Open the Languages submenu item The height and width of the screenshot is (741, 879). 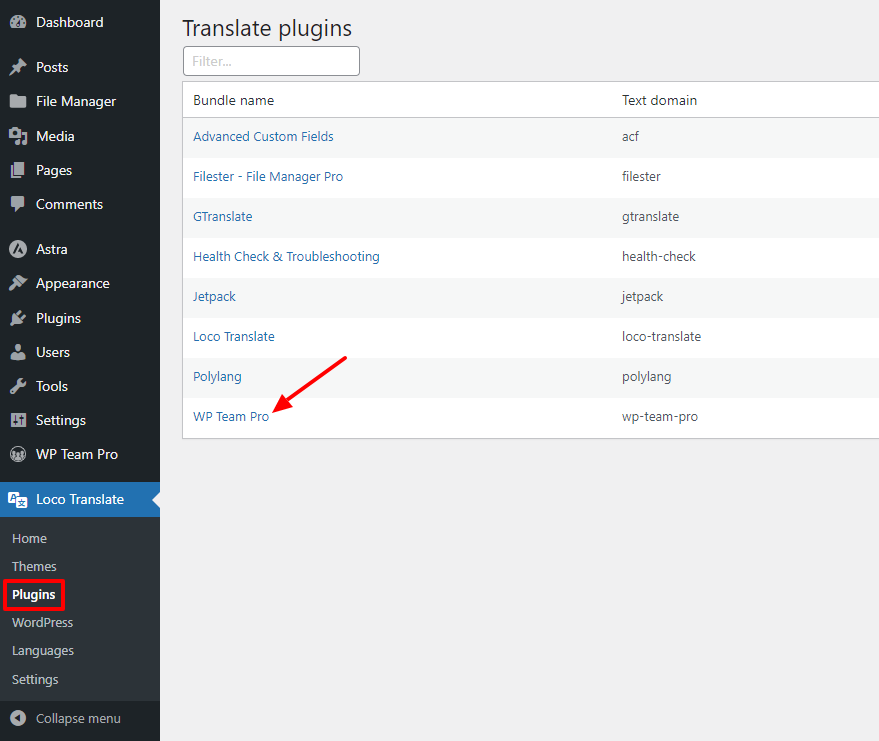coord(43,651)
